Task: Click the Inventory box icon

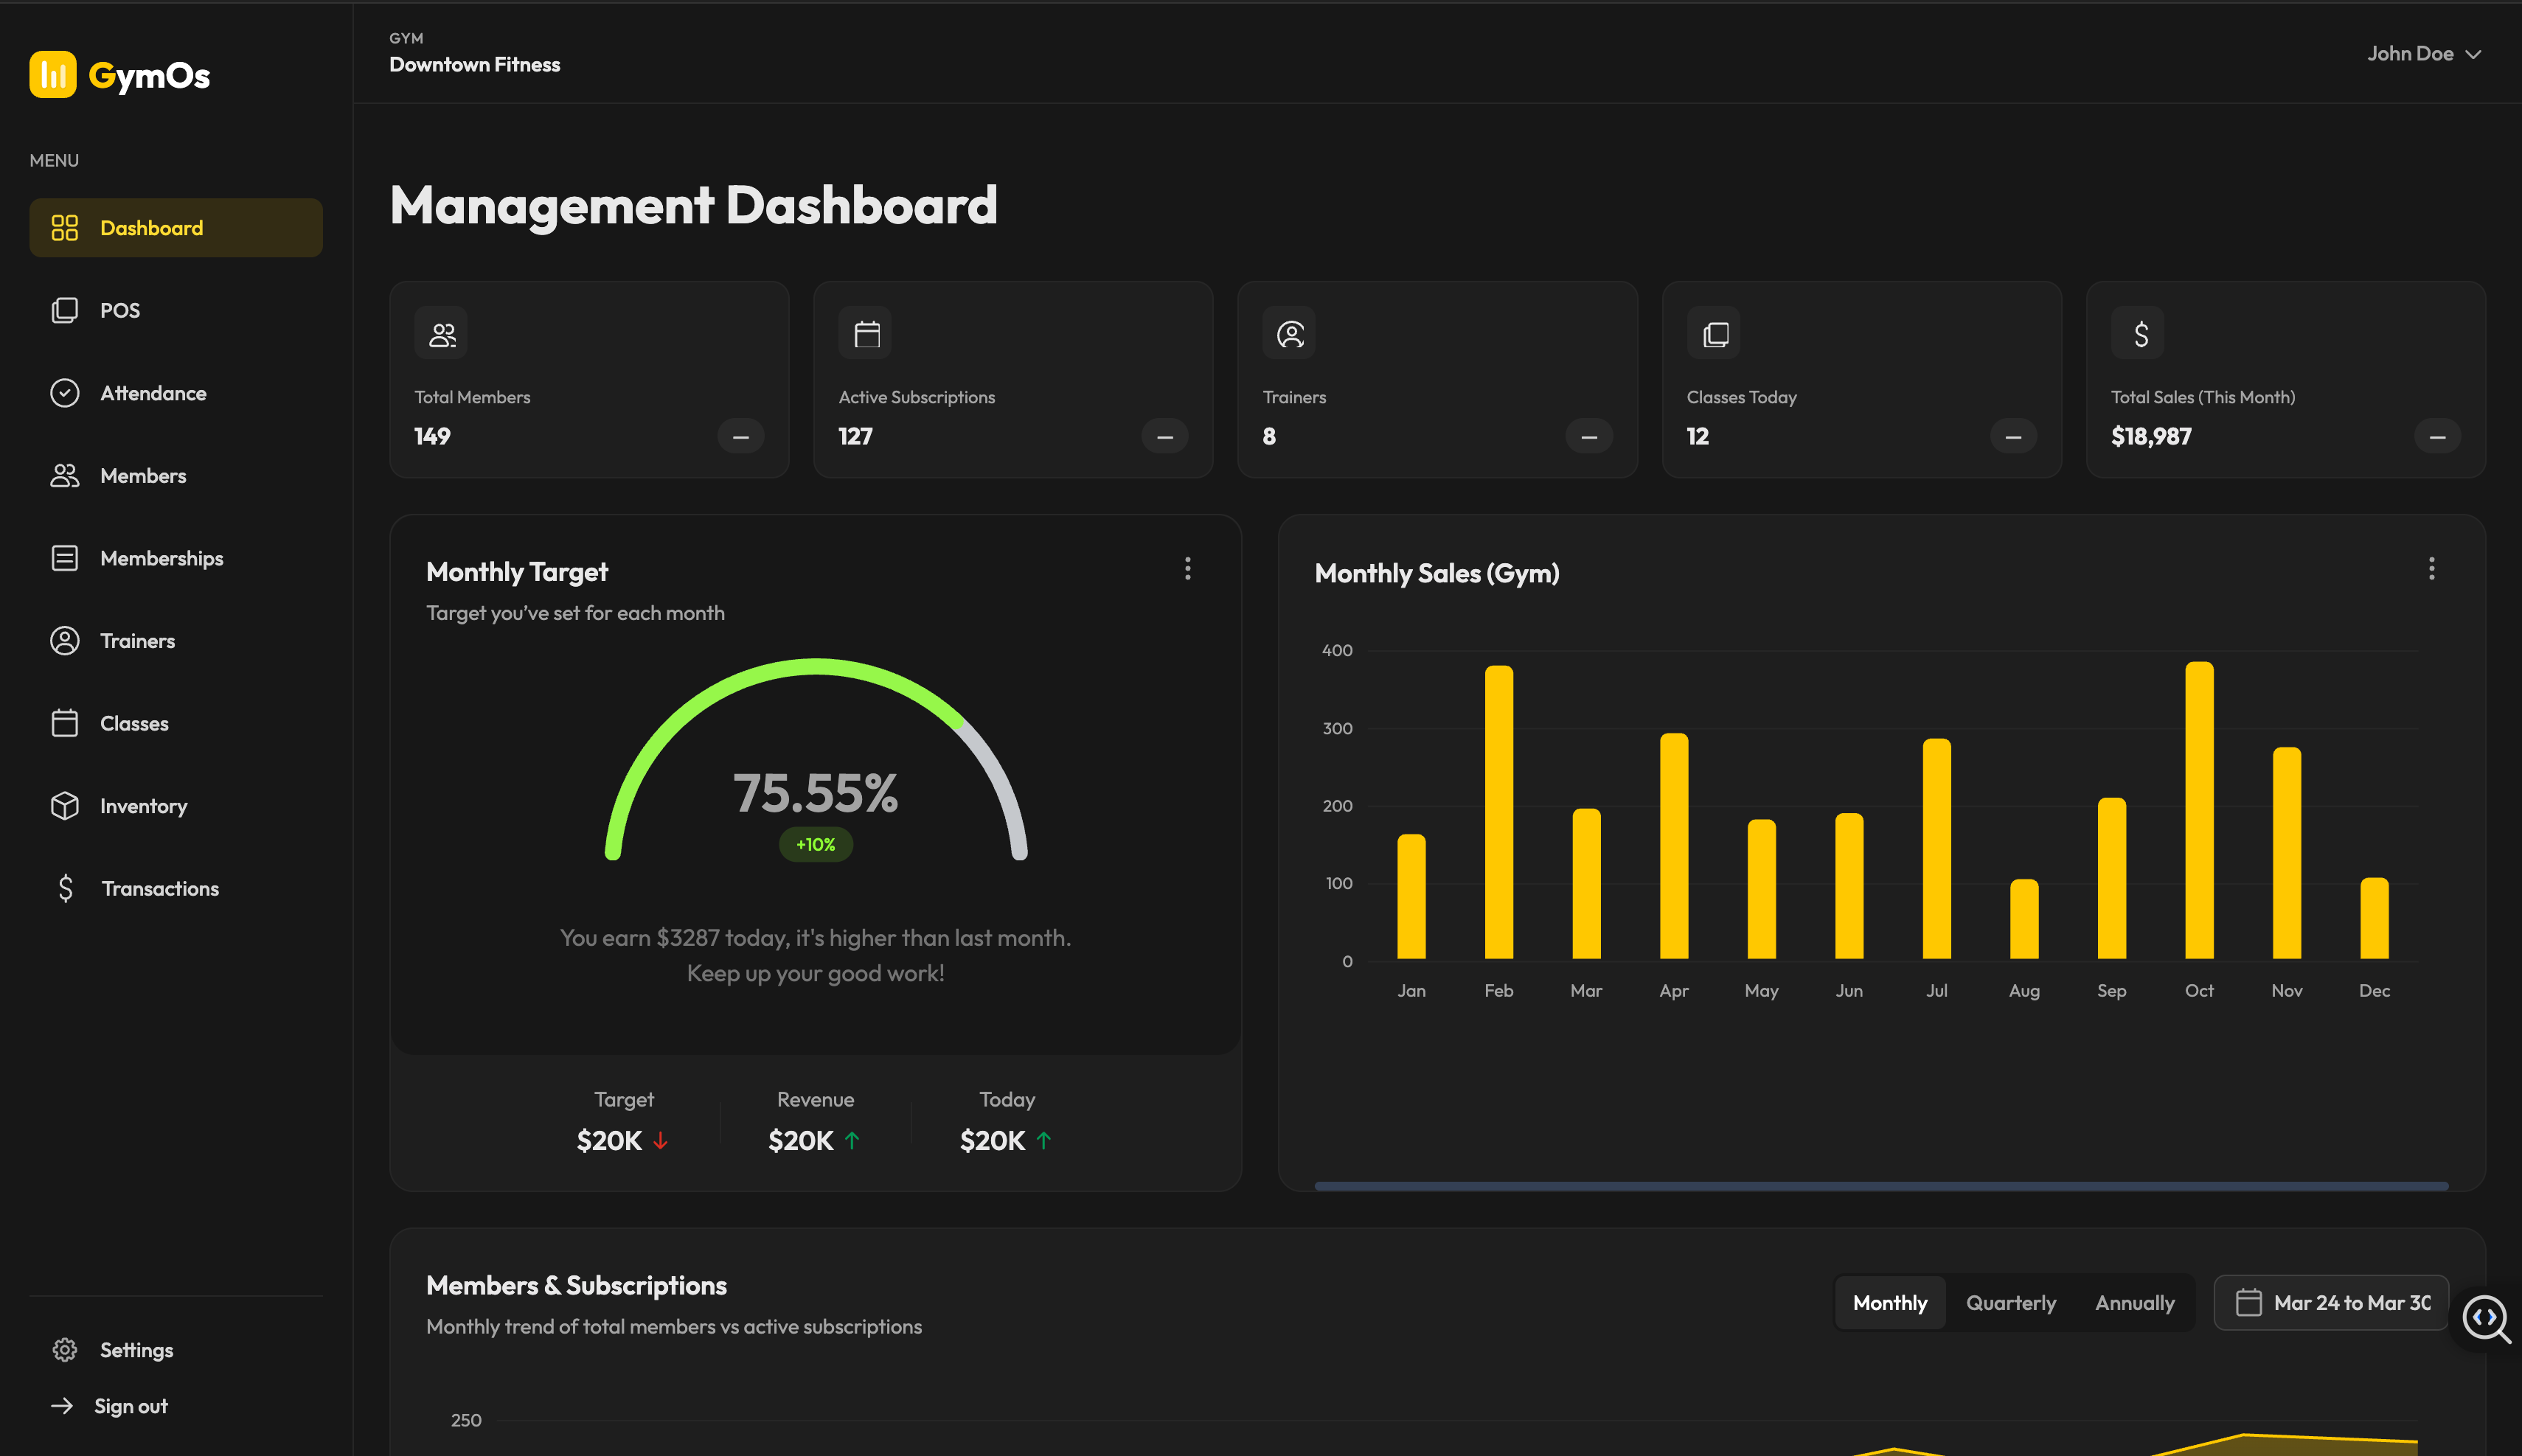Action: tap(65, 806)
